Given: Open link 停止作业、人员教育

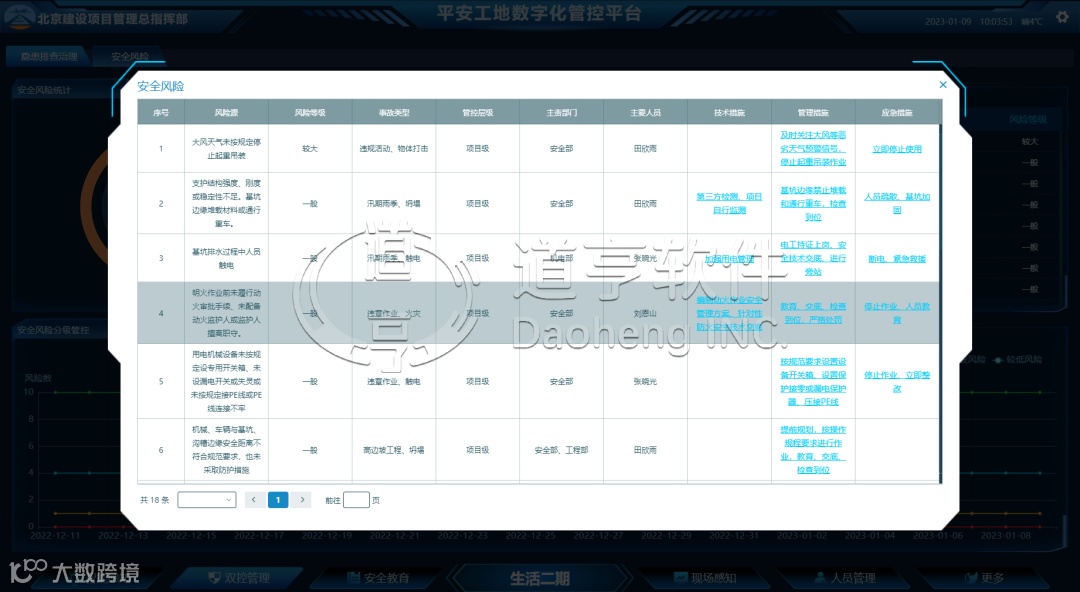Looking at the screenshot, I should click(897, 313).
